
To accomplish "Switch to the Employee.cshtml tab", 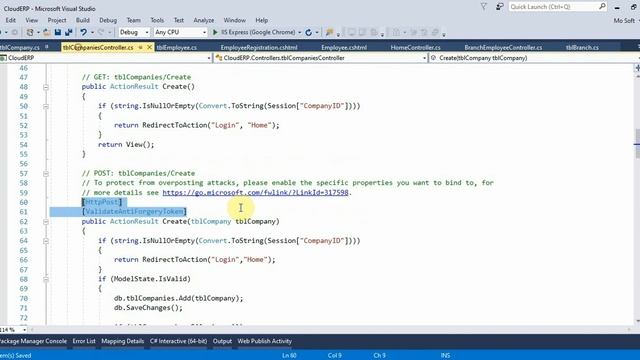I will [x=344, y=47].
